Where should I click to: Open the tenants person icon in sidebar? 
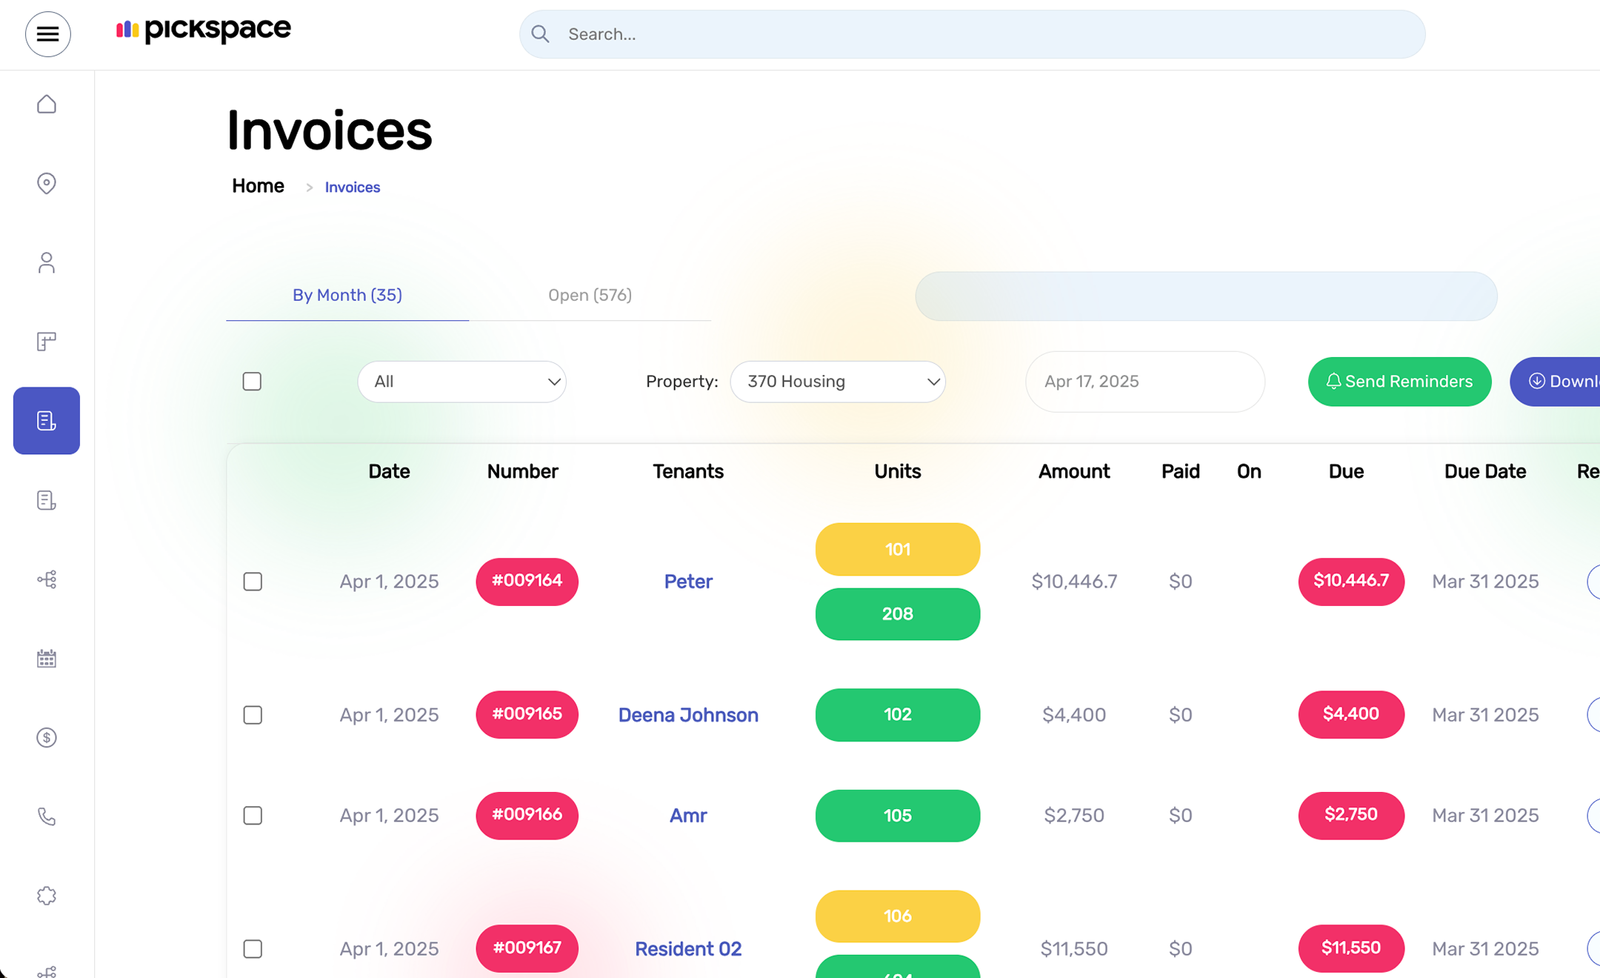[46, 262]
